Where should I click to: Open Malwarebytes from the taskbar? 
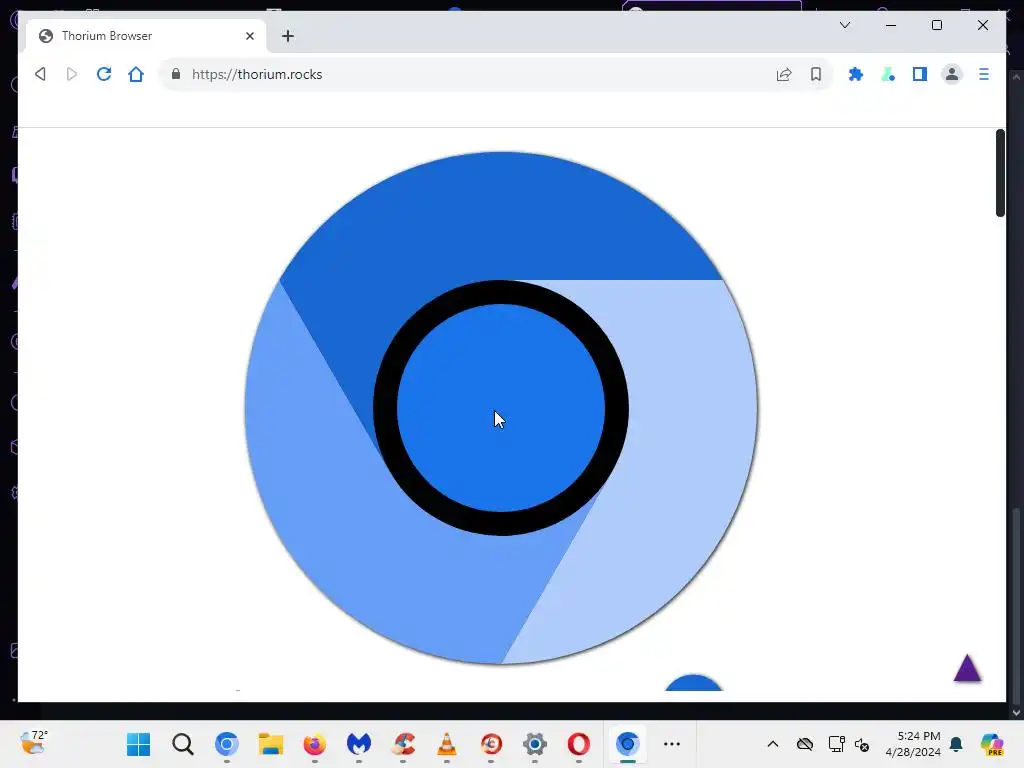[x=359, y=744]
